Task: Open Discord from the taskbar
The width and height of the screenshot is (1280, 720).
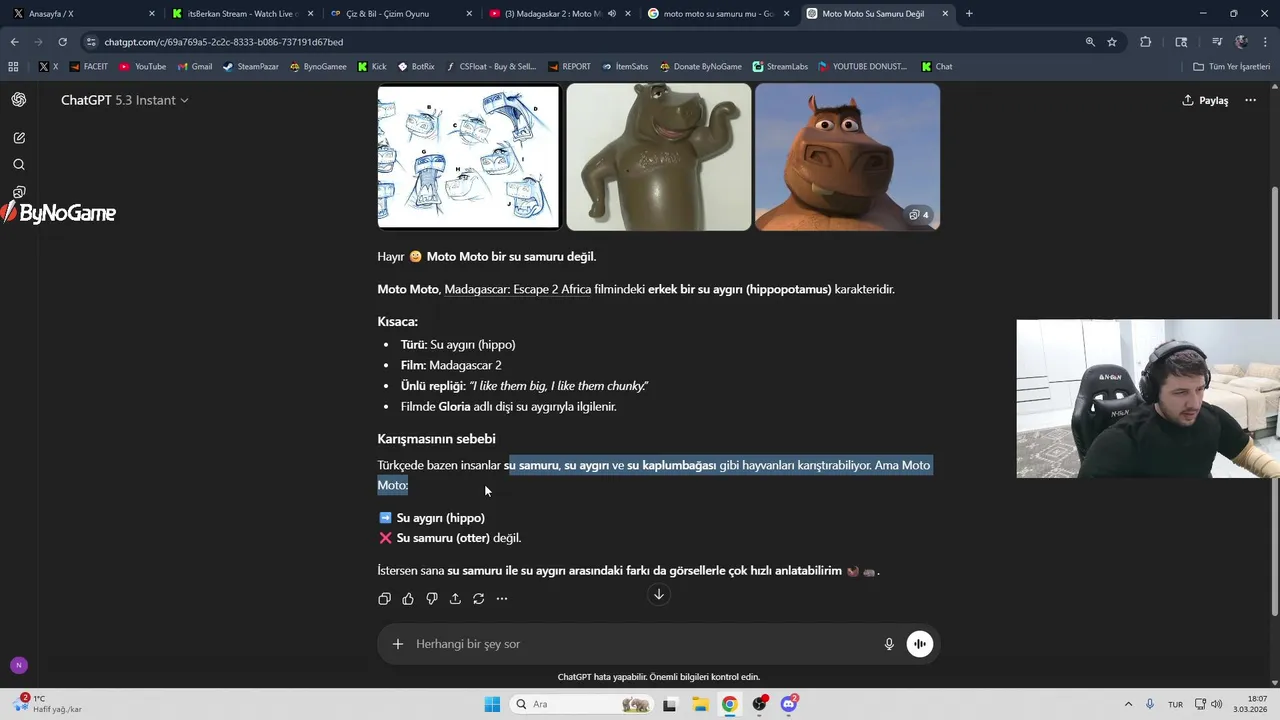Action: (x=790, y=704)
